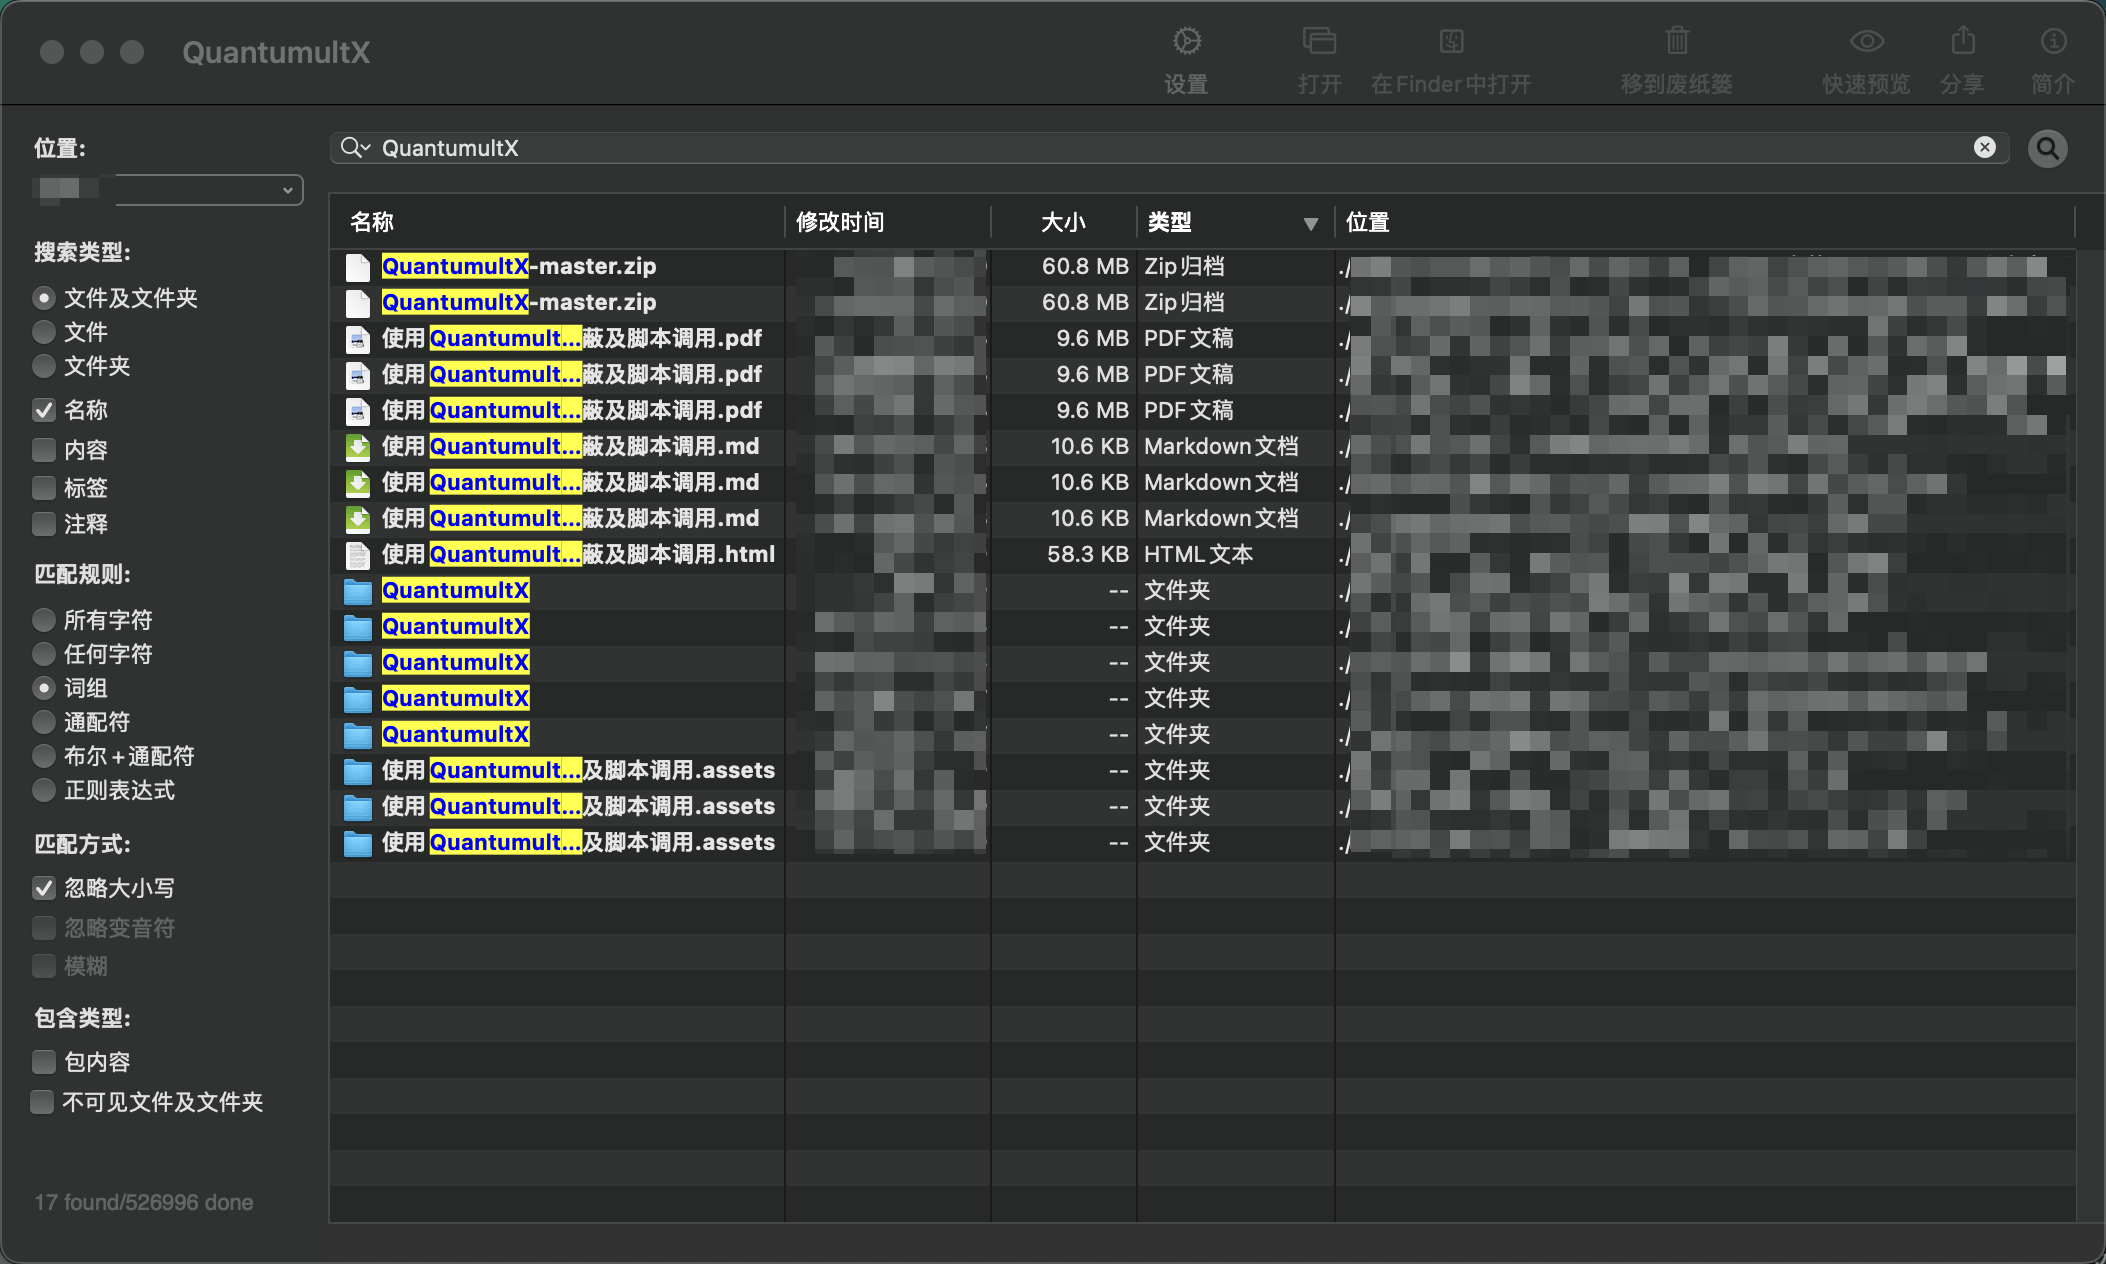
Task: Sort by the 位置 column header
Action: [x=1705, y=222]
